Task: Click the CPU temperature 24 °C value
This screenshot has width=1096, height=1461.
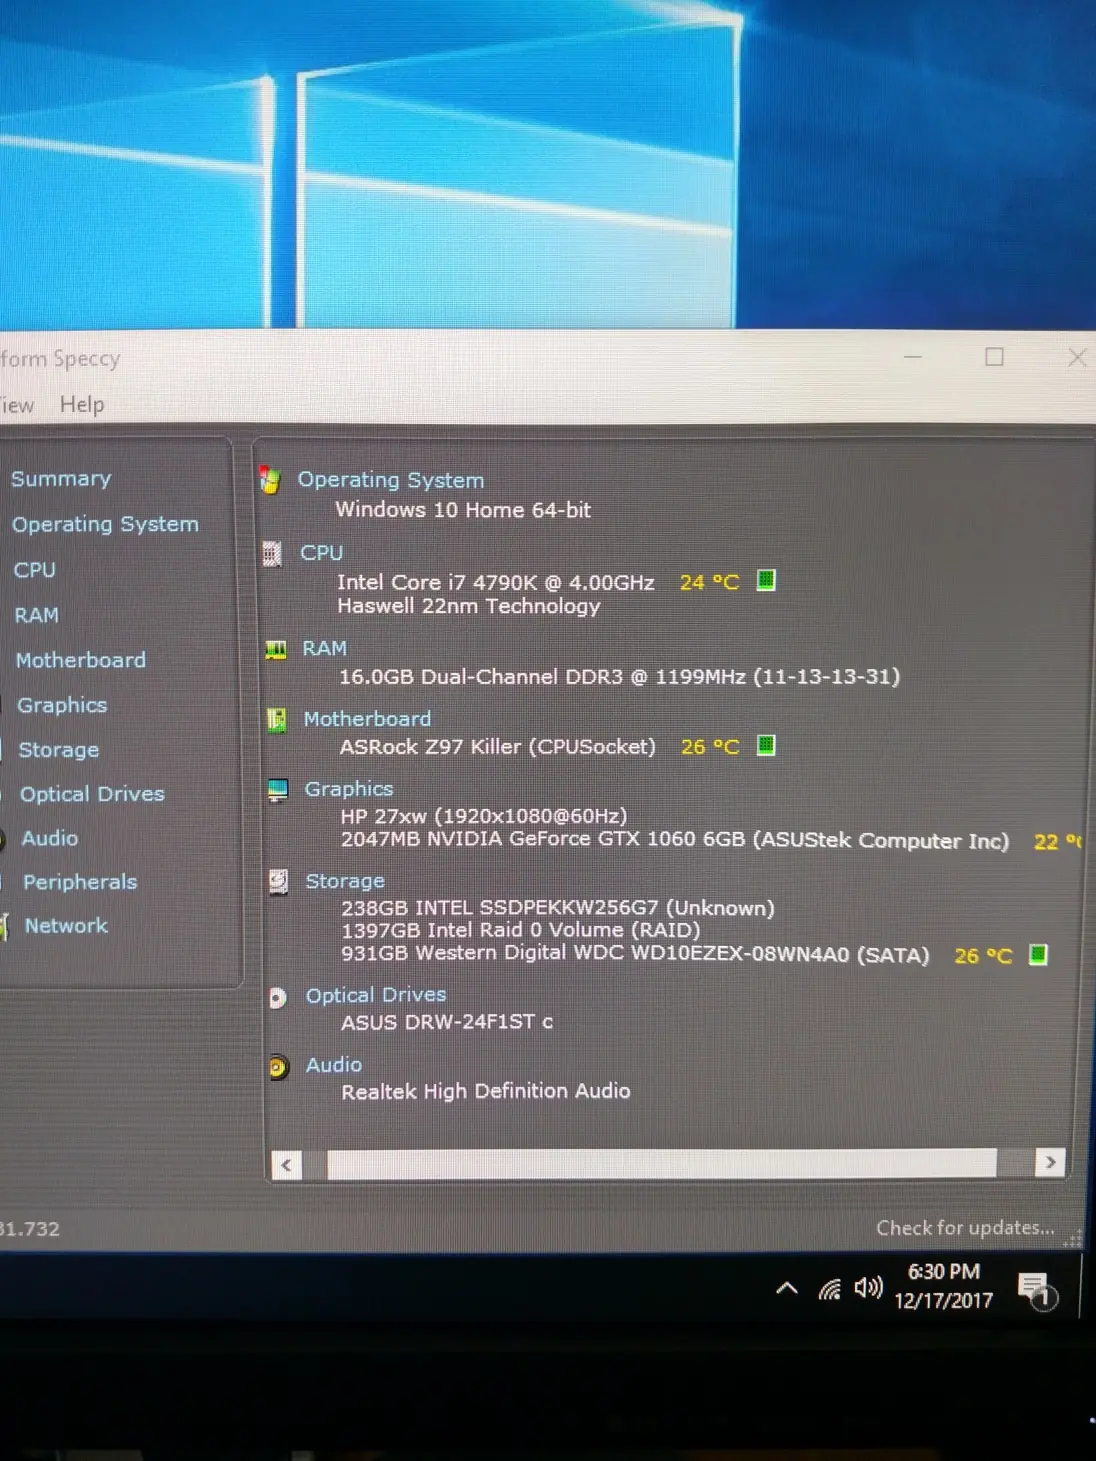Action: tap(710, 582)
